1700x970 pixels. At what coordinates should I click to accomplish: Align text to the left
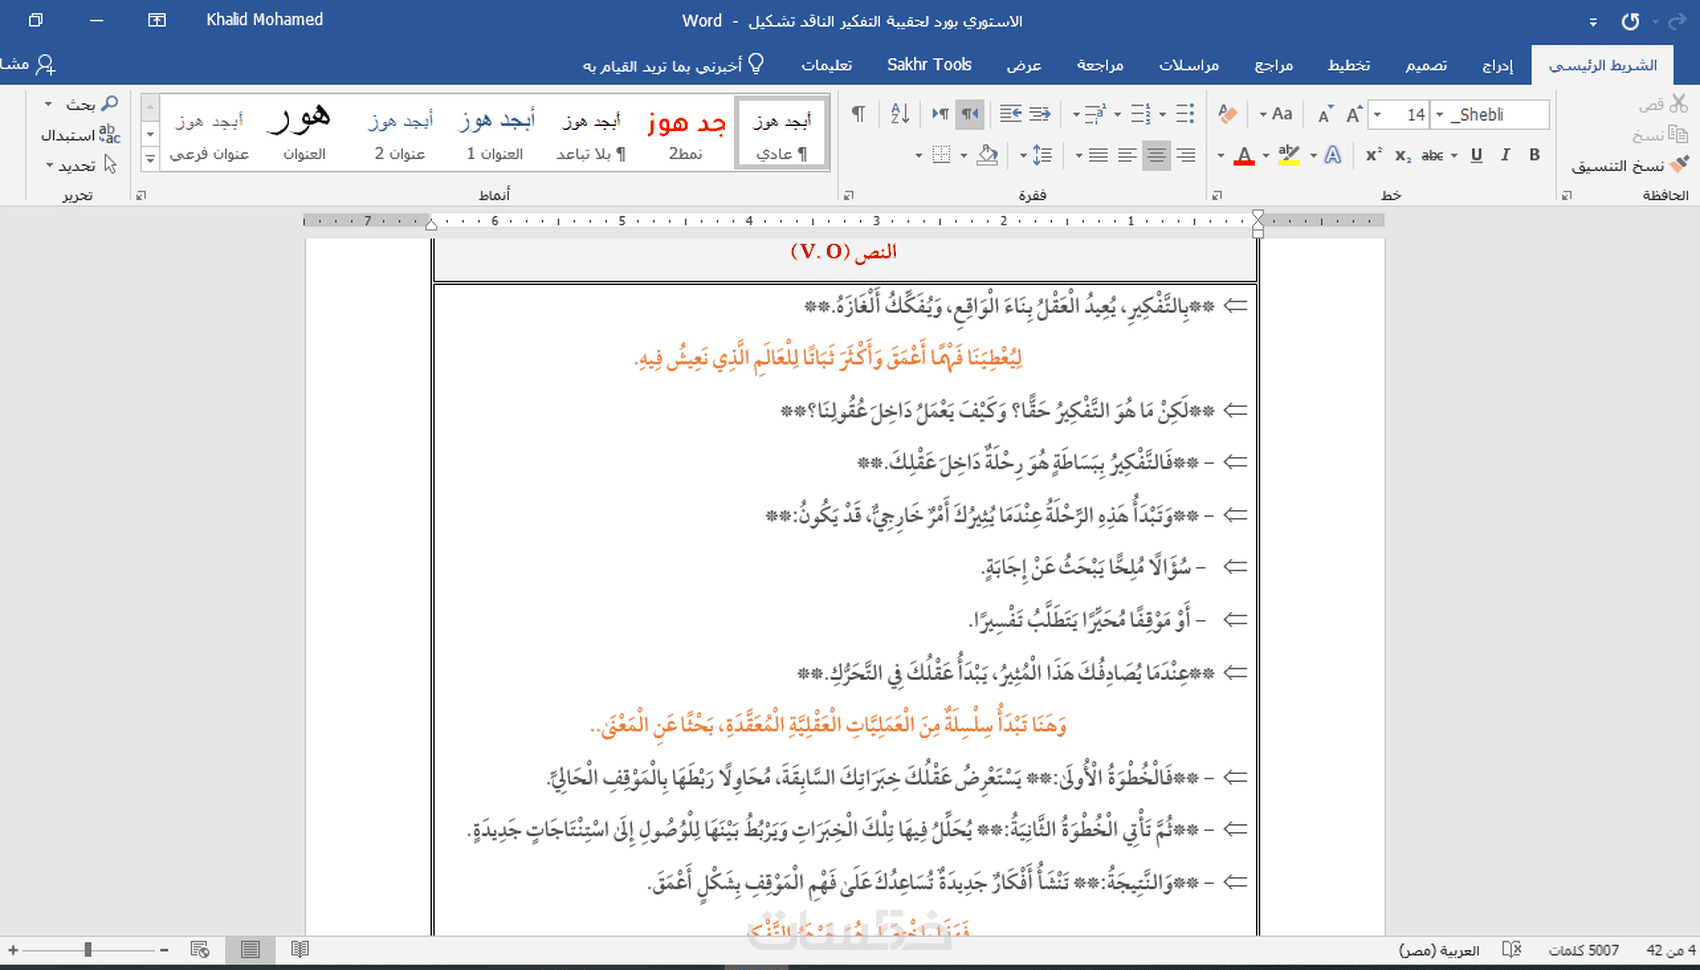1127,155
